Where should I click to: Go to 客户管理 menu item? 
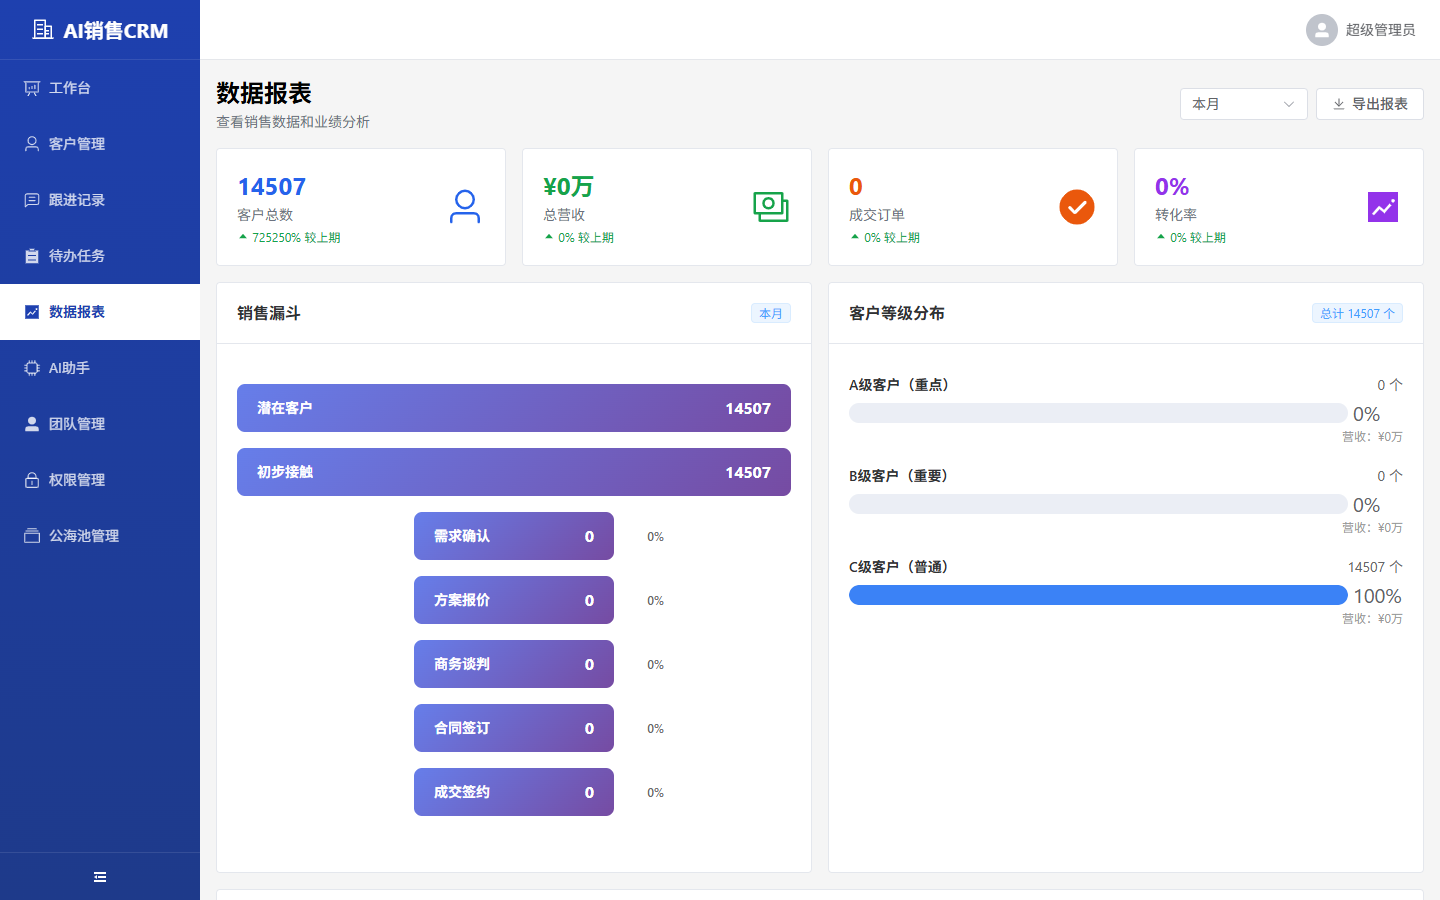[x=100, y=144]
